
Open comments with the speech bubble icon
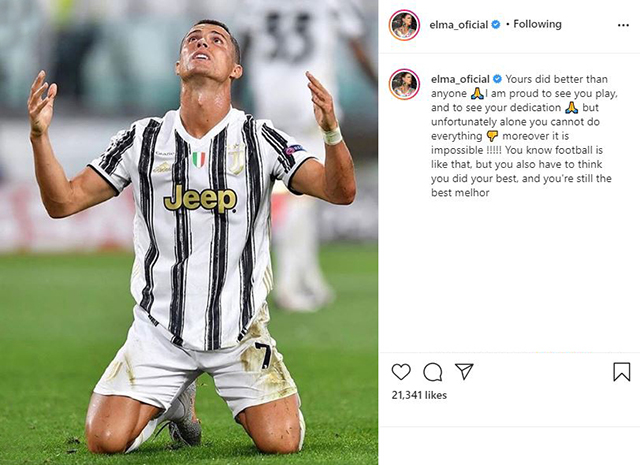click(433, 372)
